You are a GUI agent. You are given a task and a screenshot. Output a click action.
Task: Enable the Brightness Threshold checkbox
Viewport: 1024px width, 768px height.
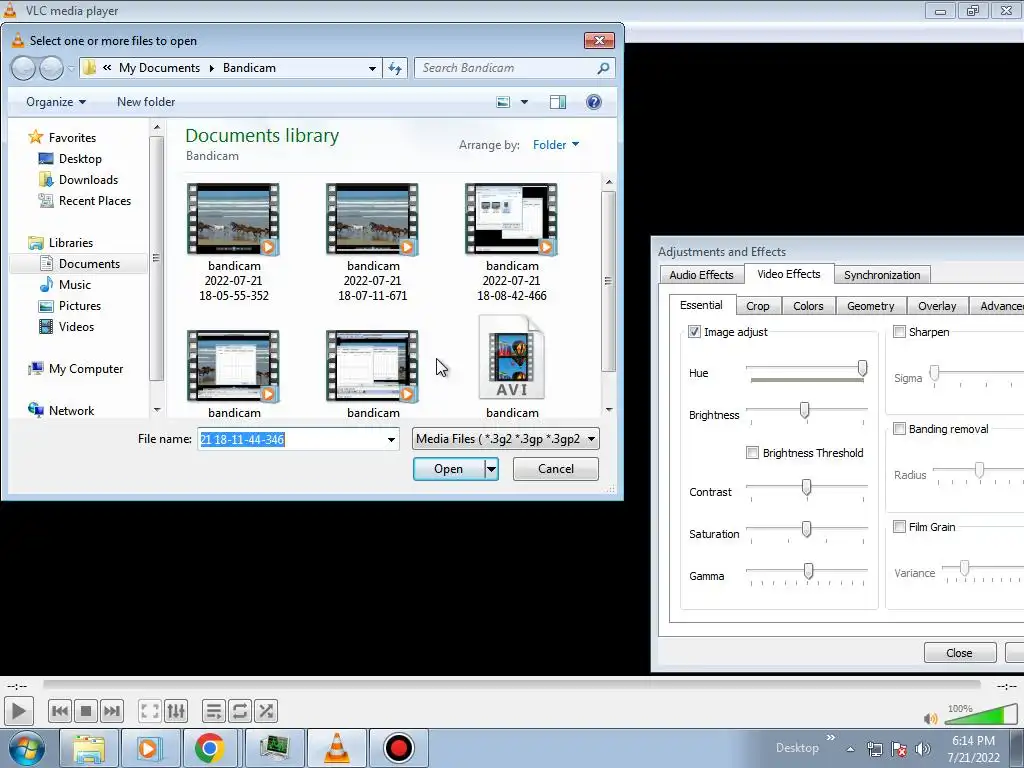coord(752,453)
